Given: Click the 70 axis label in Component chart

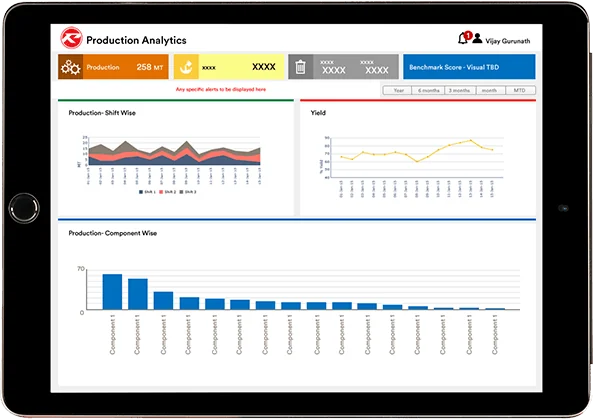Looking at the screenshot, I should pos(81,269).
